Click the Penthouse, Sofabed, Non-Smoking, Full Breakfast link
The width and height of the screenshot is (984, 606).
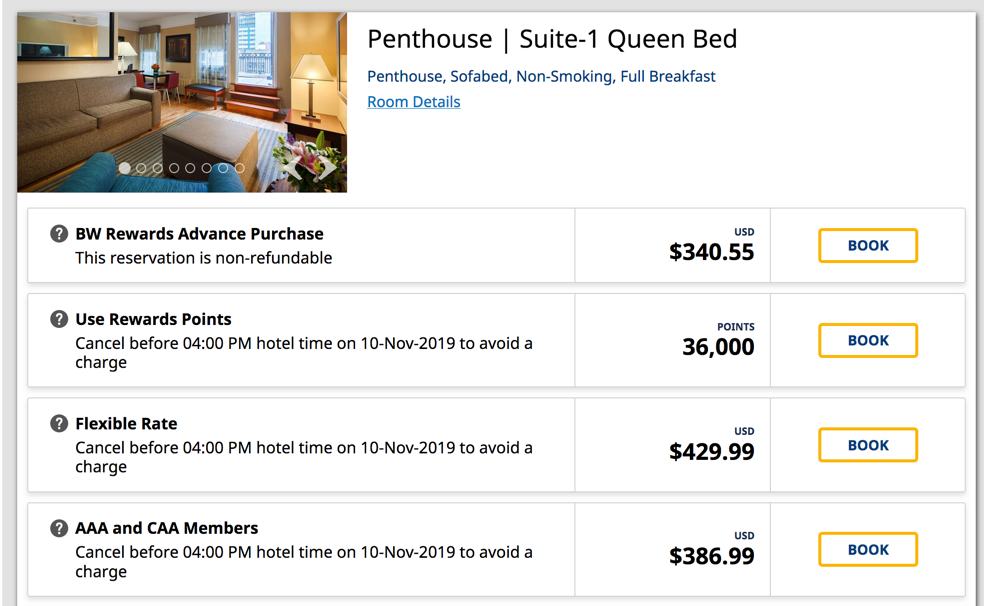[540, 76]
